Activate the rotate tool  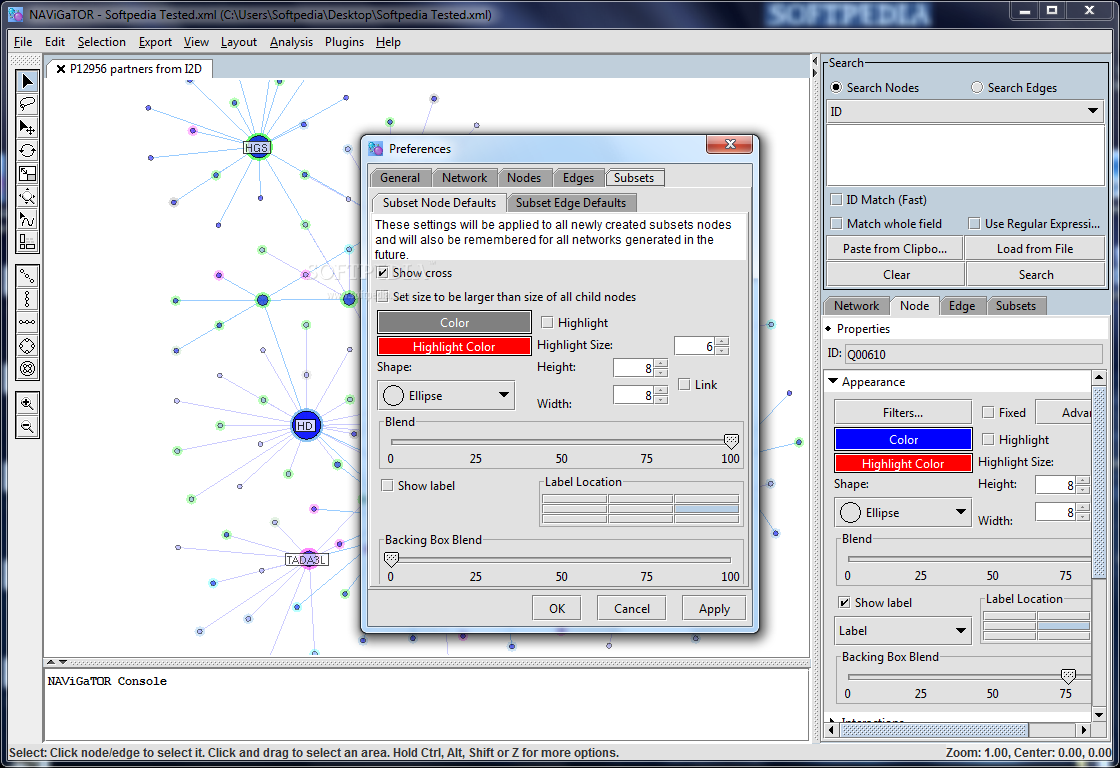click(x=27, y=150)
